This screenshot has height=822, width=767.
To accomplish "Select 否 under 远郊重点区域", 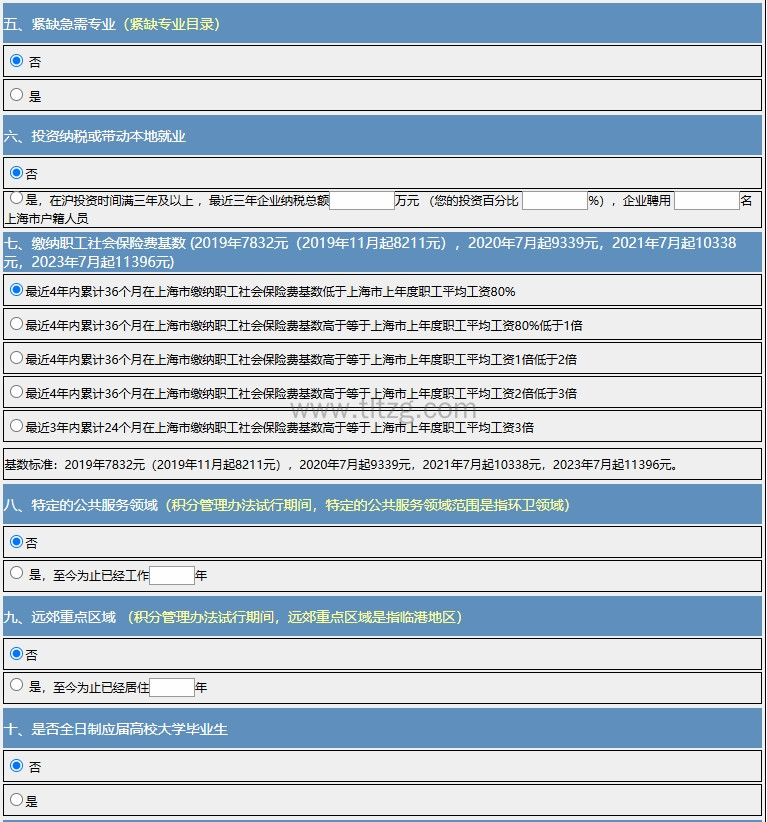I will 16,653.
